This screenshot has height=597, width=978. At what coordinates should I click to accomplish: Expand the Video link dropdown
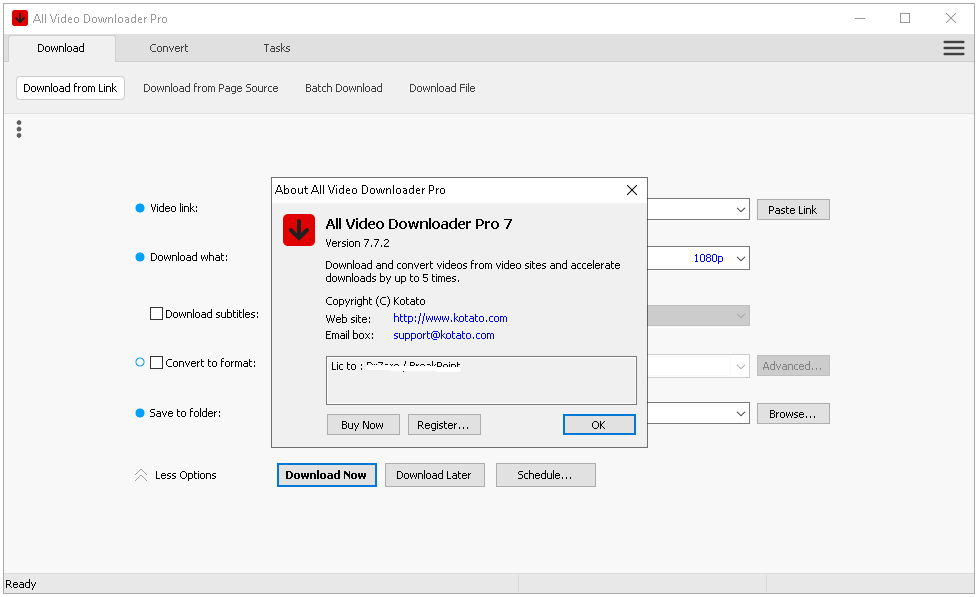pyautogui.click(x=740, y=210)
